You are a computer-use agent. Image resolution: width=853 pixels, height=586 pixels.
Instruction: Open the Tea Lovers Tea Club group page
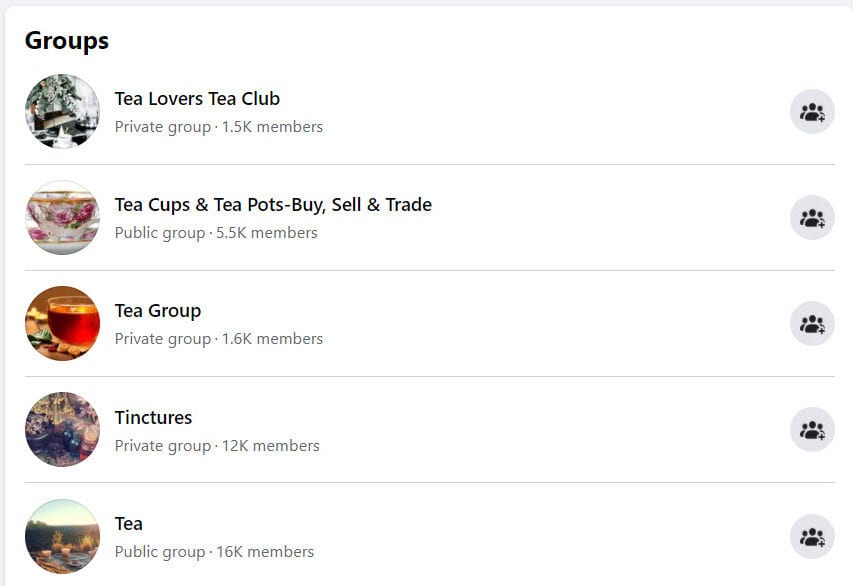(196, 98)
